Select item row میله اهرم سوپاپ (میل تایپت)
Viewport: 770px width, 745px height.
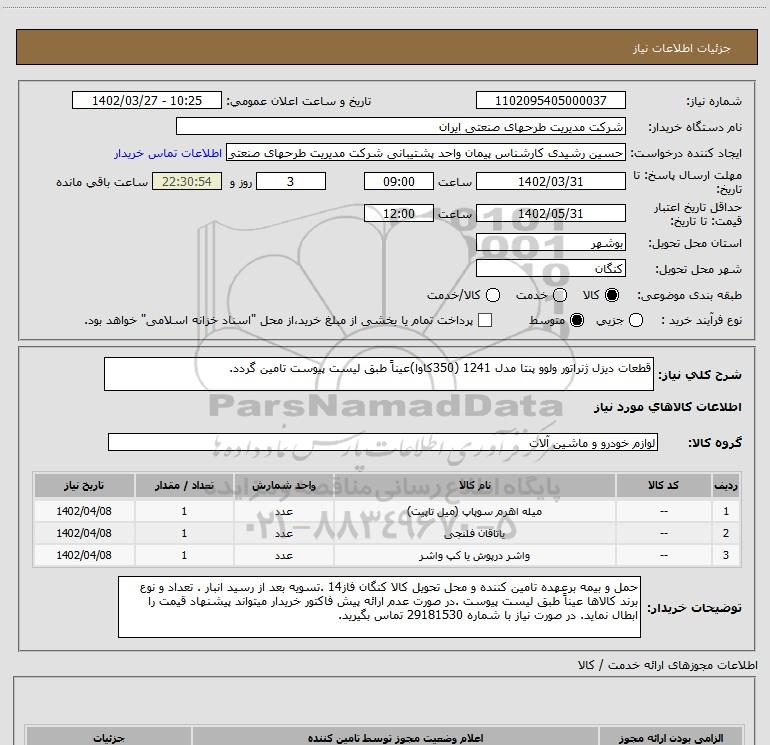(x=387, y=511)
